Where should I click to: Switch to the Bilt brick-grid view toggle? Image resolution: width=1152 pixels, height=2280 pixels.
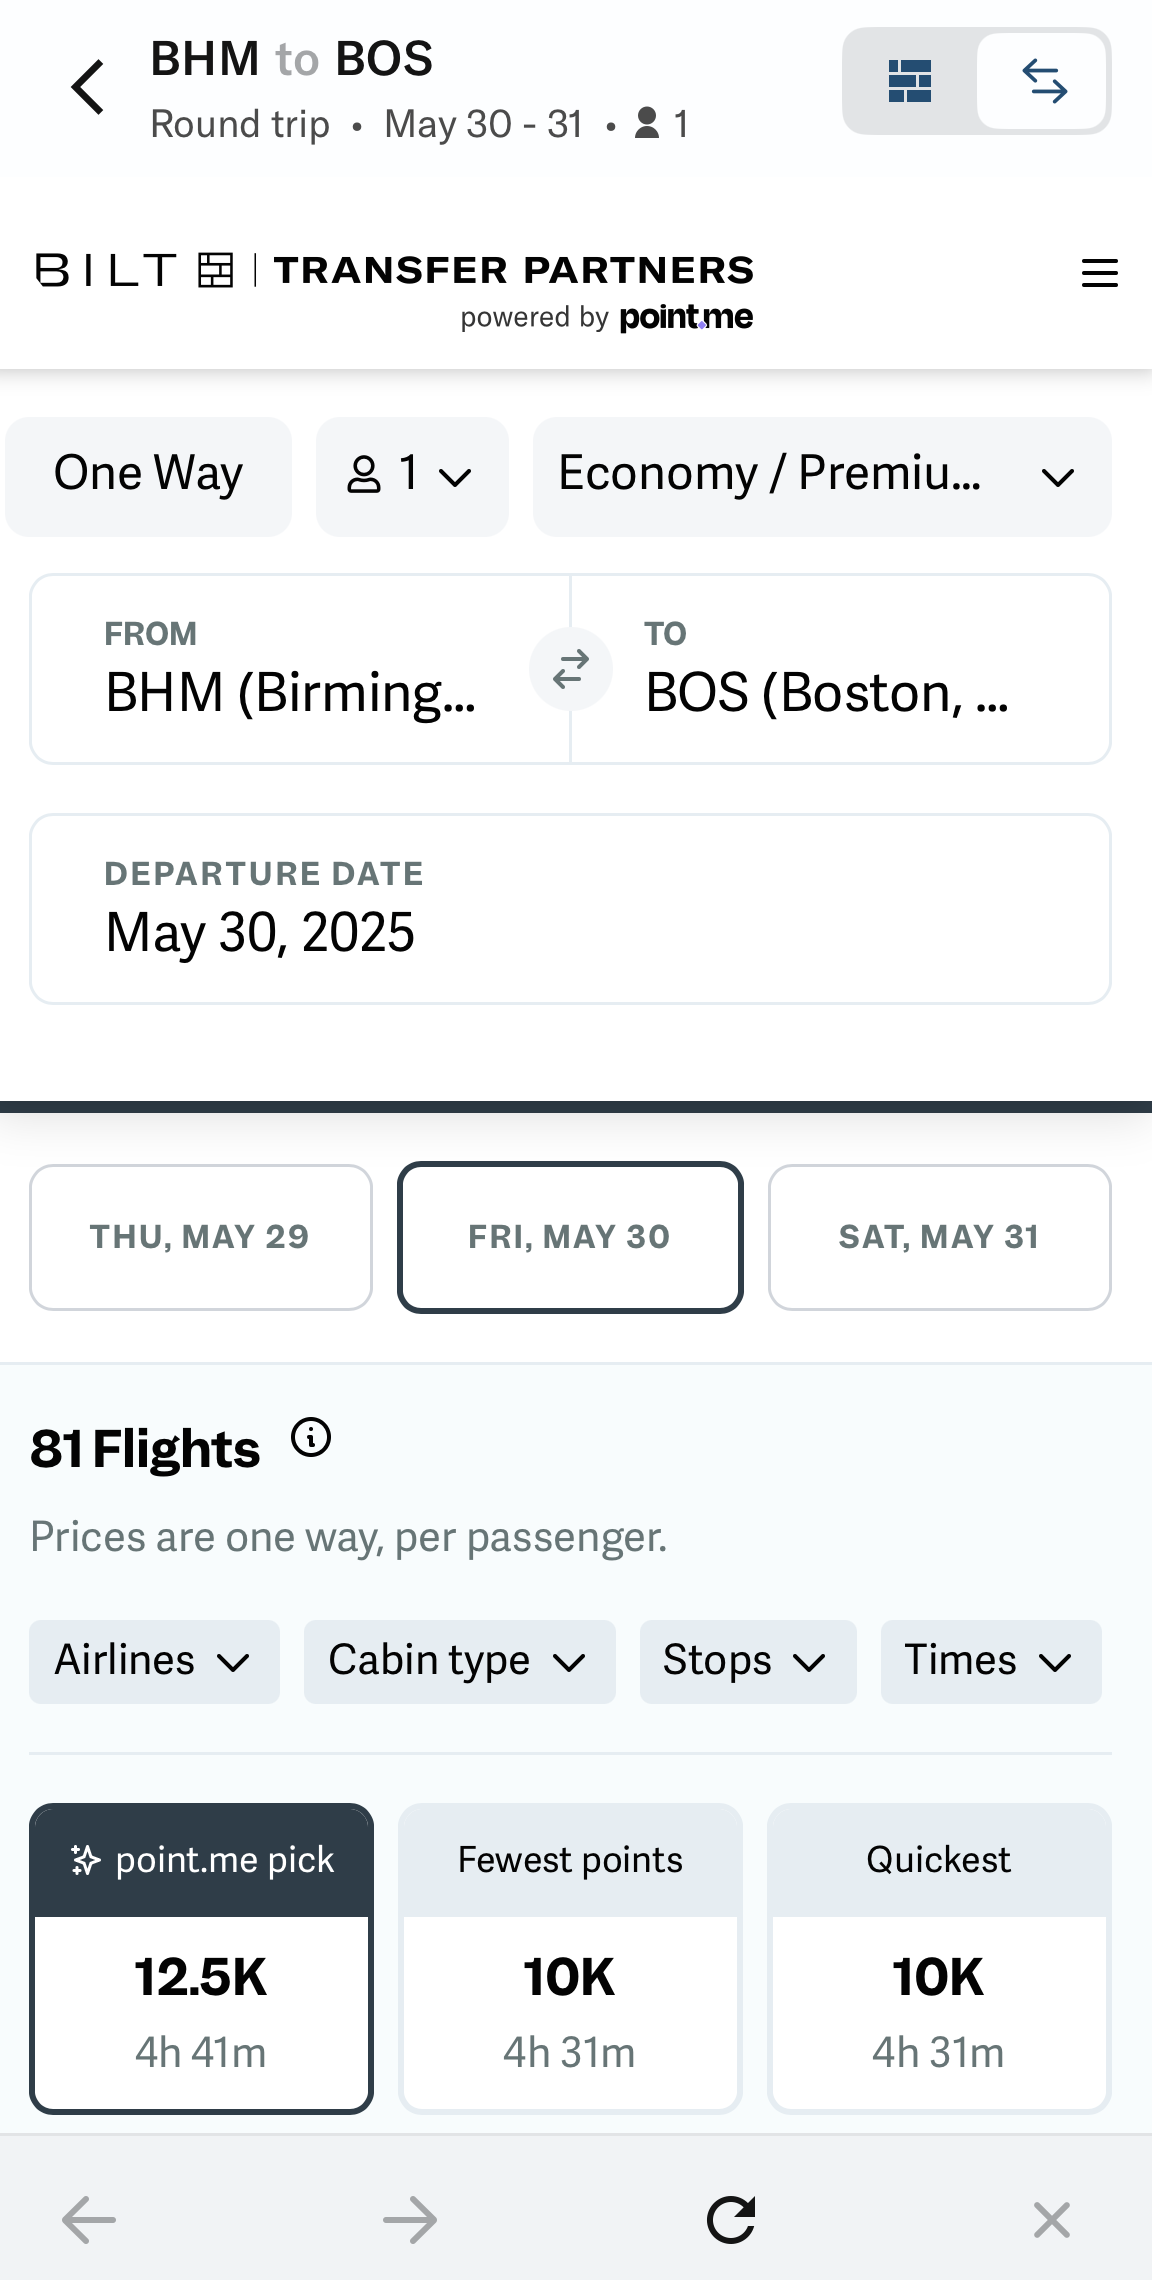tap(910, 81)
